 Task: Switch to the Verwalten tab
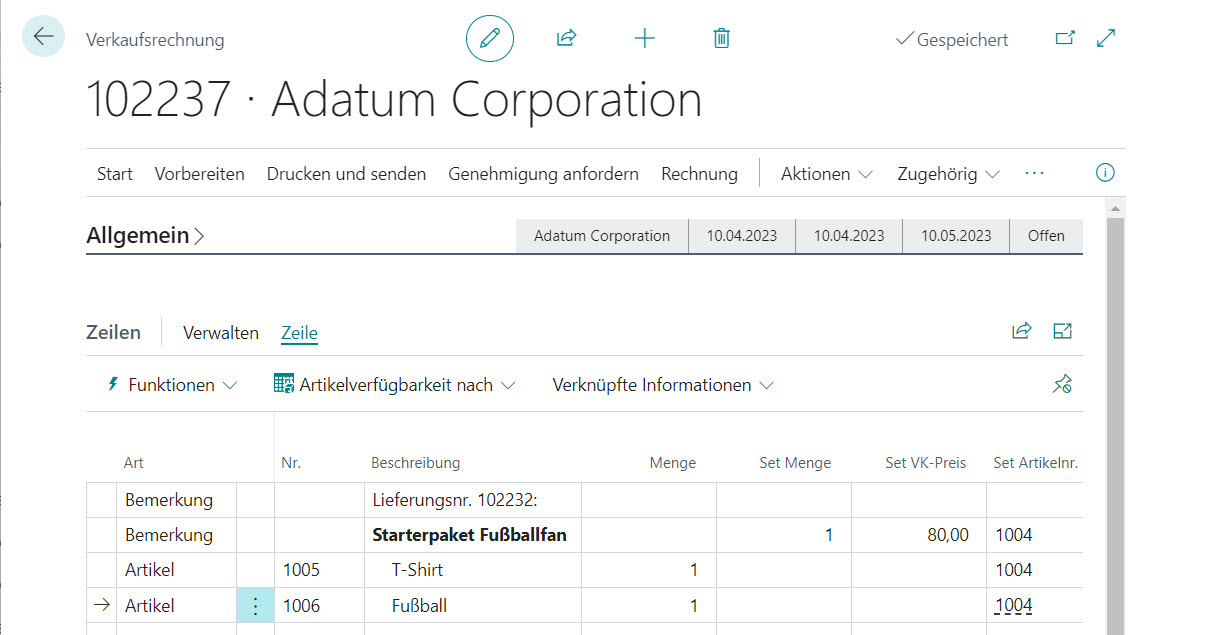tap(221, 333)
